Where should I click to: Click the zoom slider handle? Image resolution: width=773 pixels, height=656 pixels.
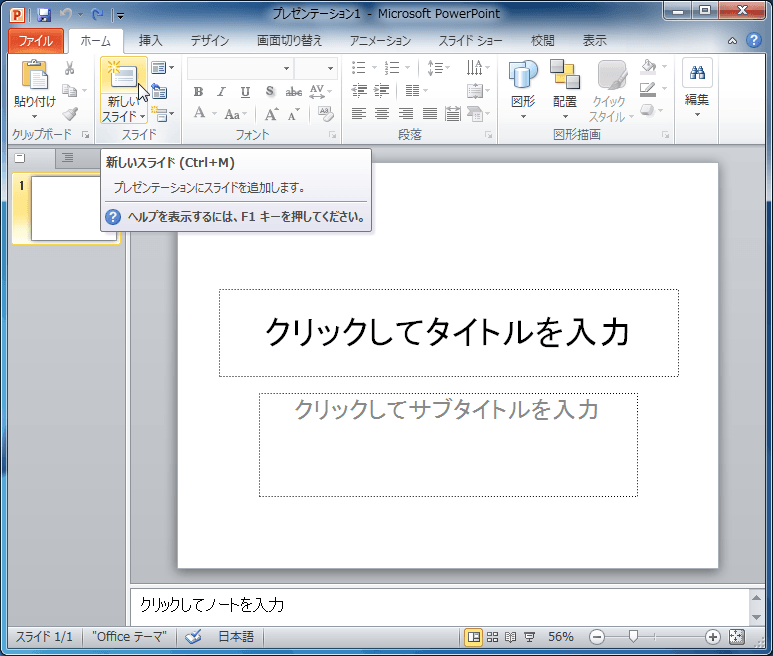633,637
